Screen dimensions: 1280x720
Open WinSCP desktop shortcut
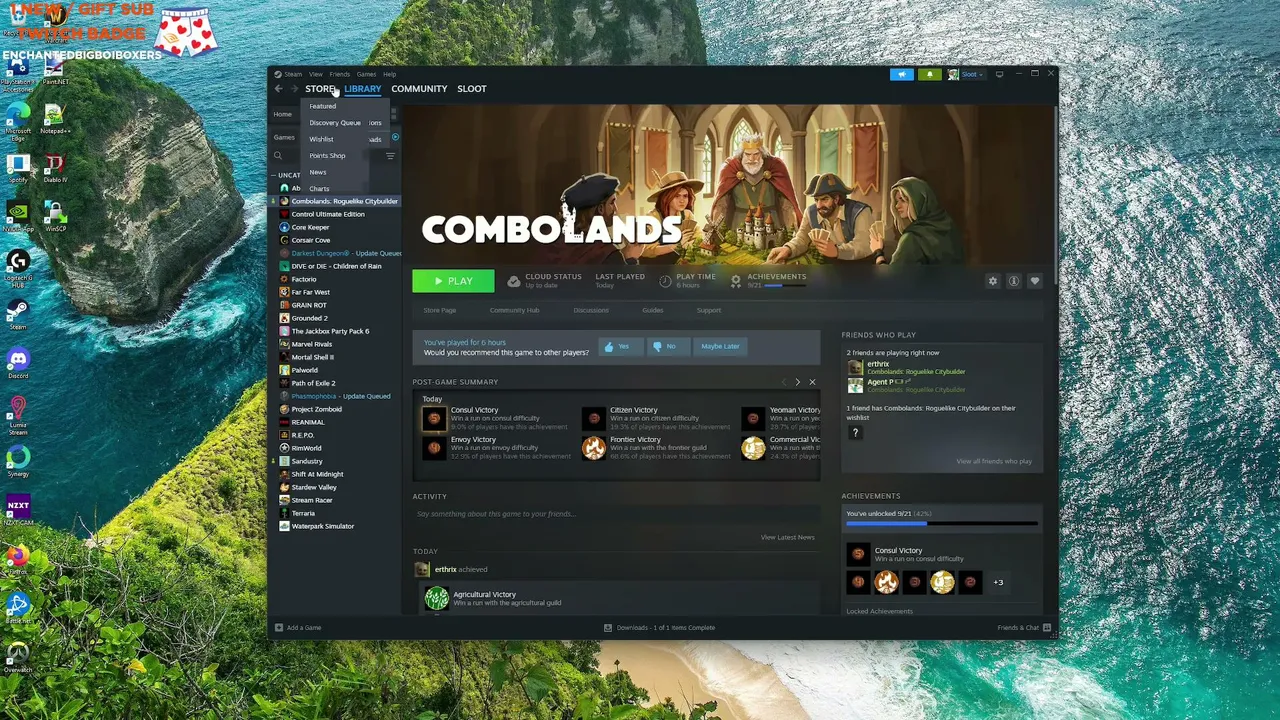click(x=55, y=216)
